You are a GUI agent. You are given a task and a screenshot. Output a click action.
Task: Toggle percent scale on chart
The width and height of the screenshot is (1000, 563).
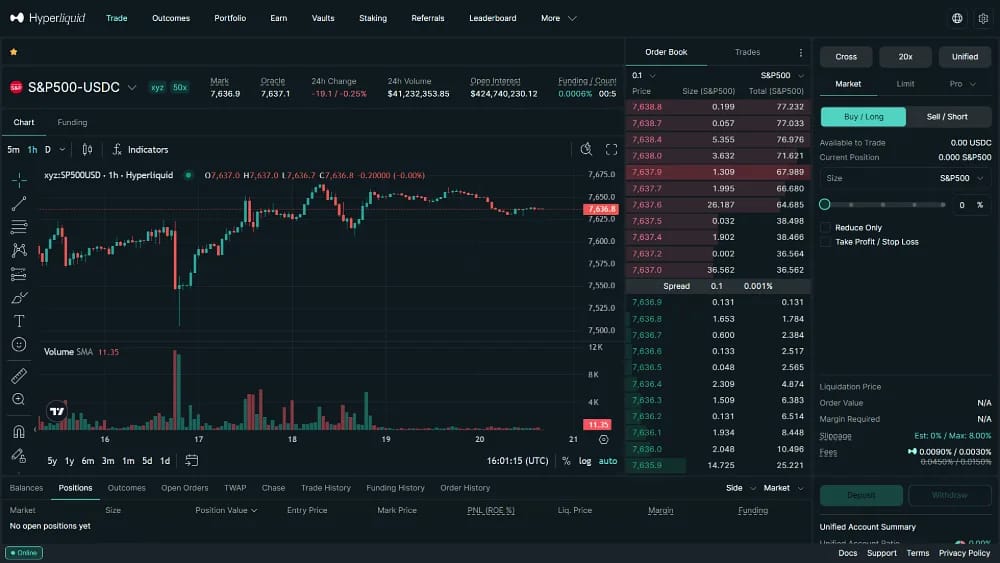(x=566, y=461)
